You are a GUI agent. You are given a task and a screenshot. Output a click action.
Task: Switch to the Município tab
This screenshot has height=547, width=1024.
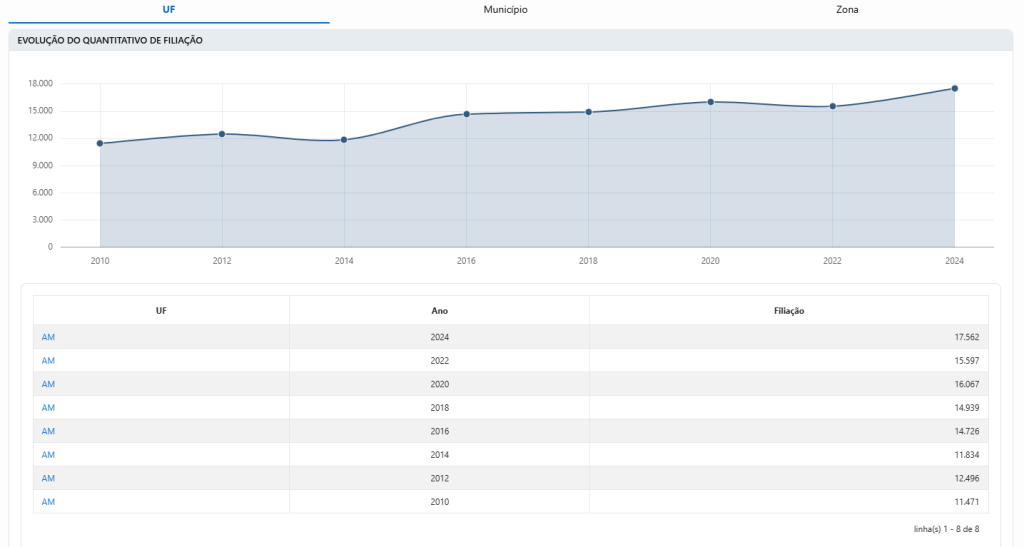(x=505, y=9)
